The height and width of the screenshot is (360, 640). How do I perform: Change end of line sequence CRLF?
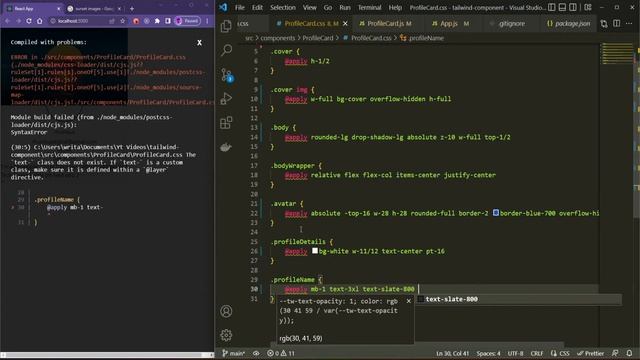click(x=537, y=353)
